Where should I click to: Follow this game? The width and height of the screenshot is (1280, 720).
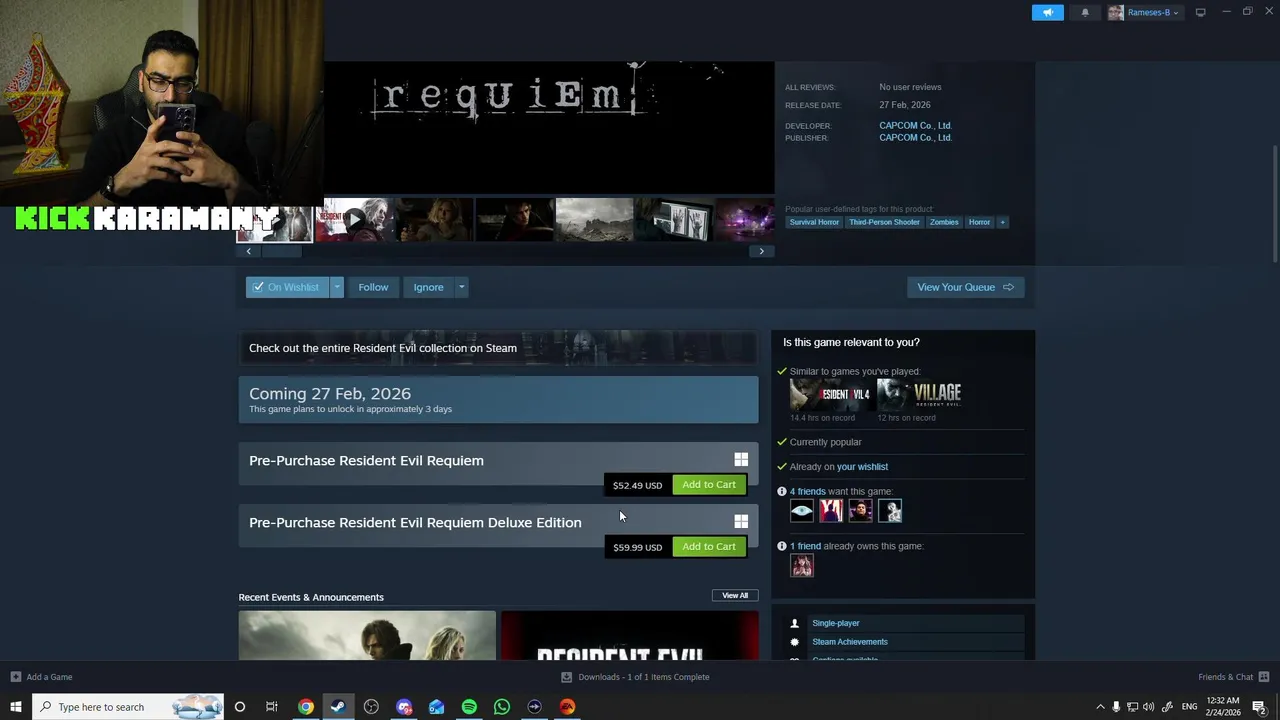[x=373, y=287]
